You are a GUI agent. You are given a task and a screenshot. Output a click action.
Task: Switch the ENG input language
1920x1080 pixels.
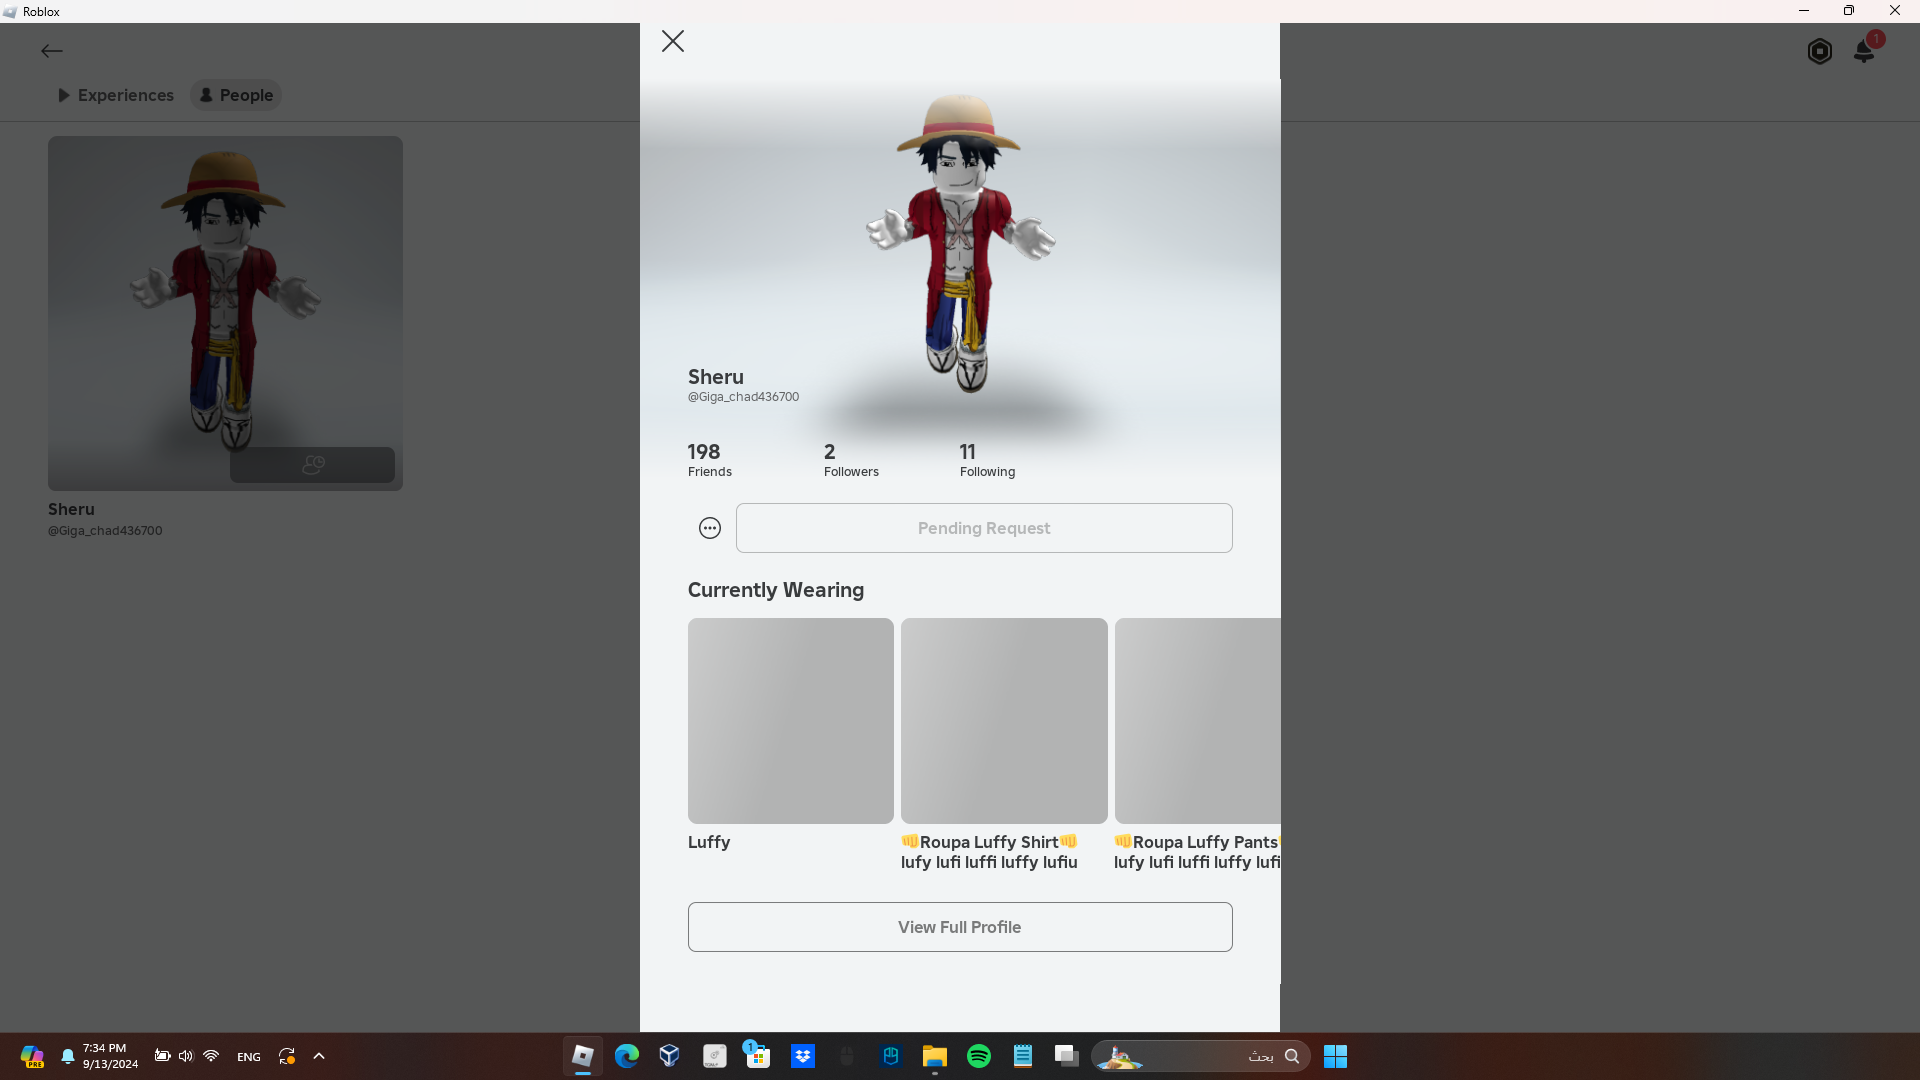pos(249,1057)
